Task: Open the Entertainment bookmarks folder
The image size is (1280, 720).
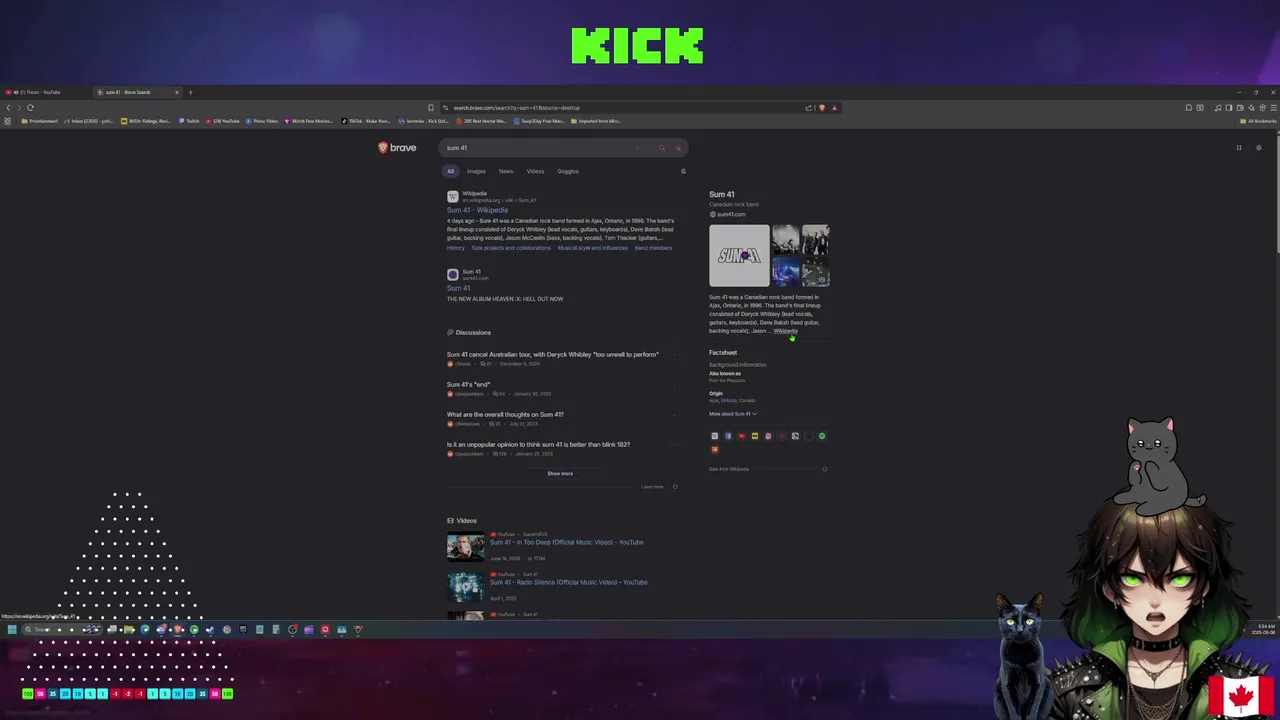Action: coord(40,121)
